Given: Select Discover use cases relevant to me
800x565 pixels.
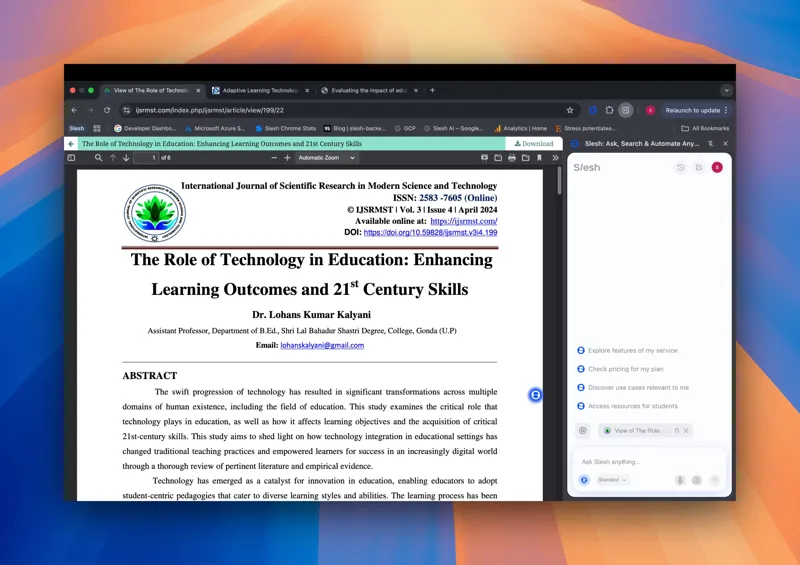Looking at the screenshot, I should pos(633,387).
